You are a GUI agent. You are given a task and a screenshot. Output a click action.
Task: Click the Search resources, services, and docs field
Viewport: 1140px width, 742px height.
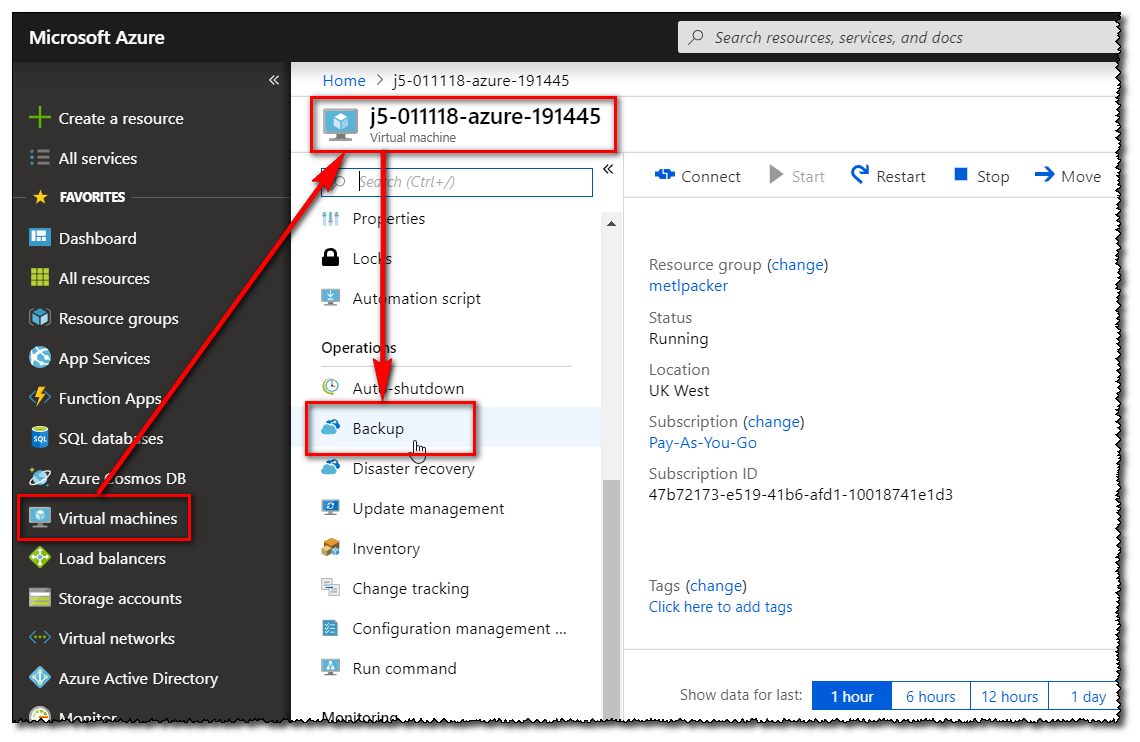click(x=898, y=37)
